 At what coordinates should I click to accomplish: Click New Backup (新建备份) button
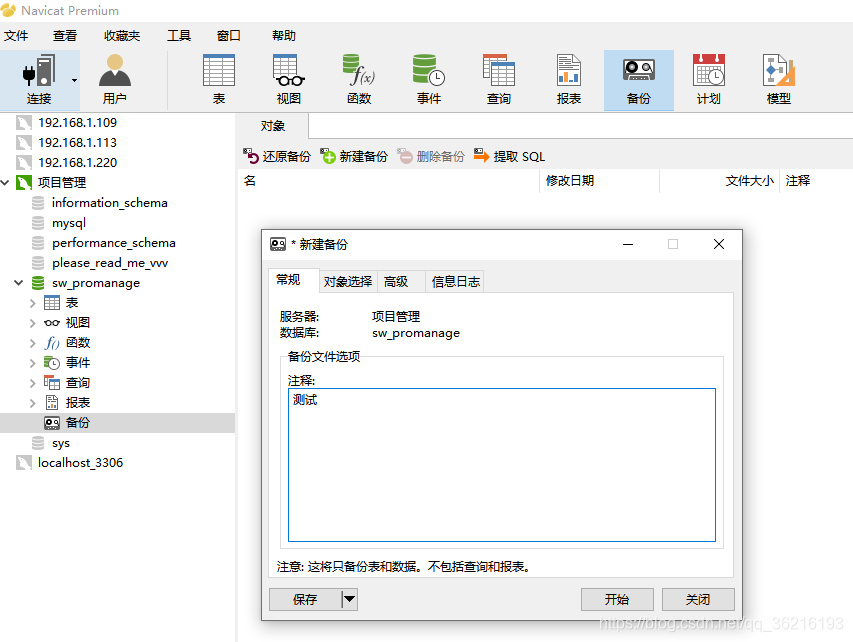point(354,157)
